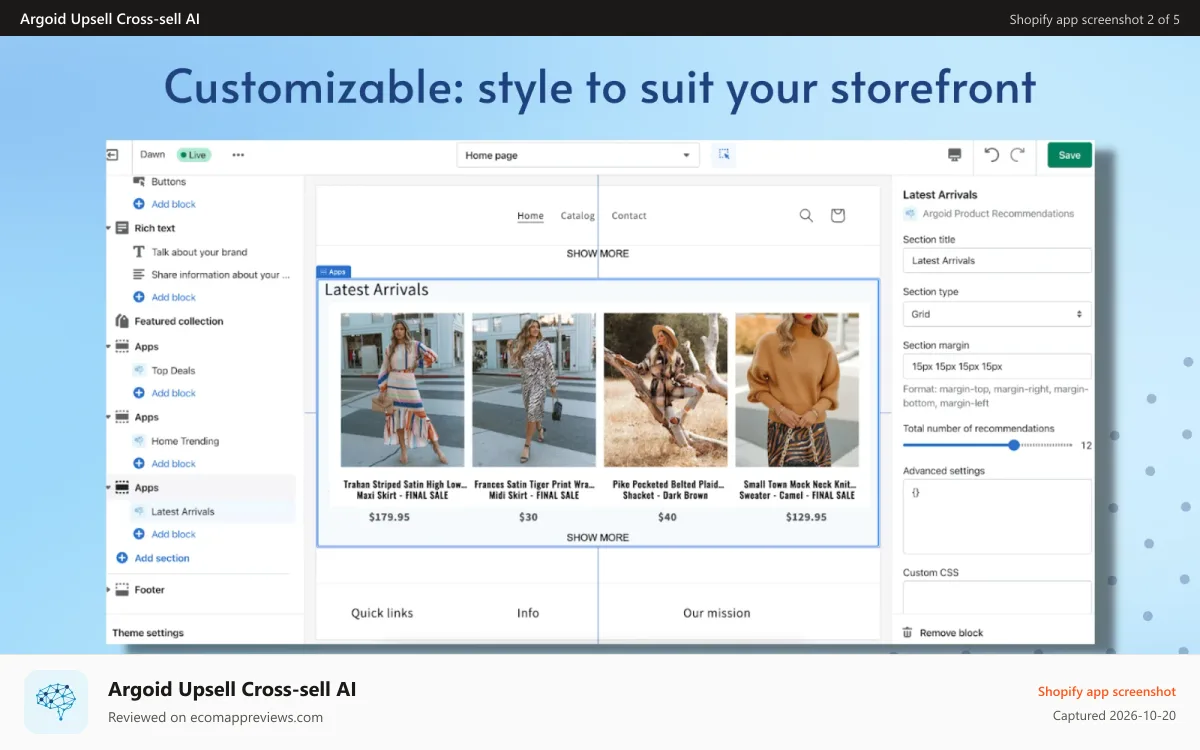Toggle the inspector selection-cursor icon
The width and height of the screenshot is (1200, 750).
pos(724,155)
